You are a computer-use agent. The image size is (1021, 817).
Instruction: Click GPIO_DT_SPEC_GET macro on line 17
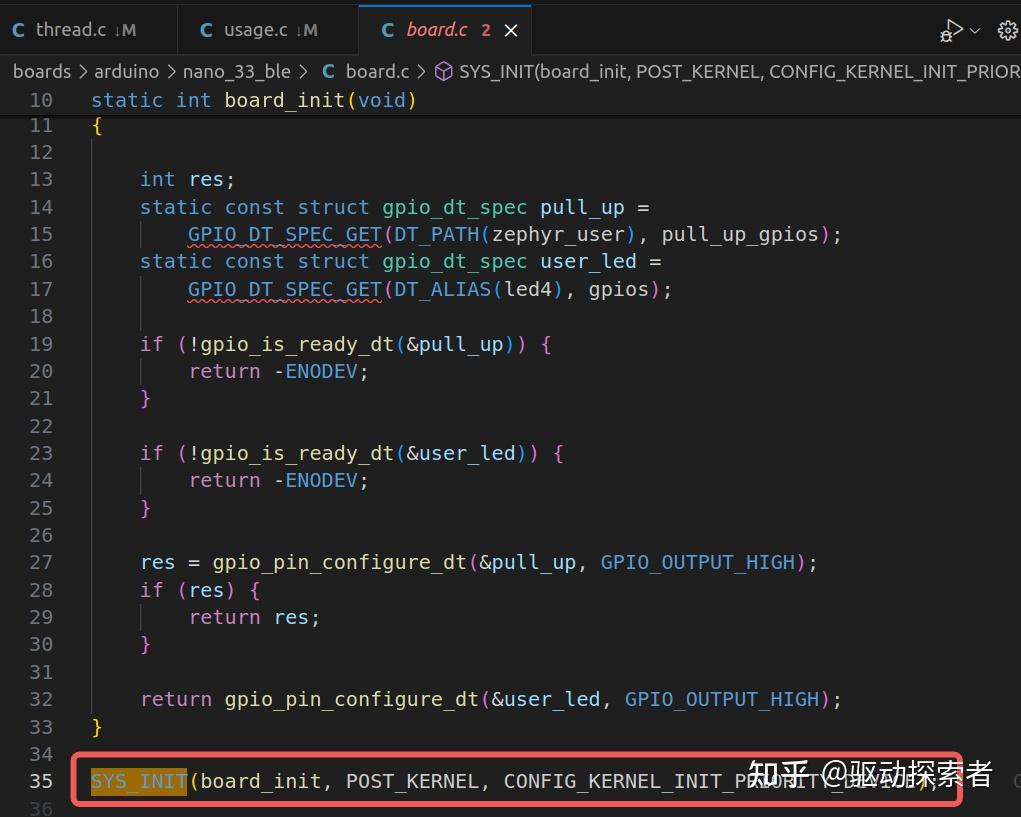pyautogui.click(x=285, y=289)
